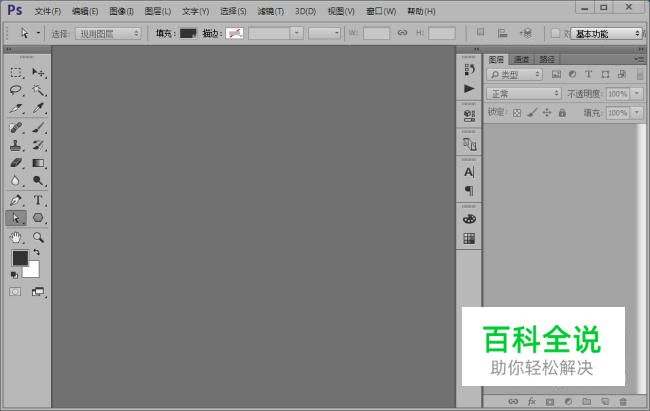The image size is (650, 411).
Task: Select the Crop tool
Action: point(16,108)
